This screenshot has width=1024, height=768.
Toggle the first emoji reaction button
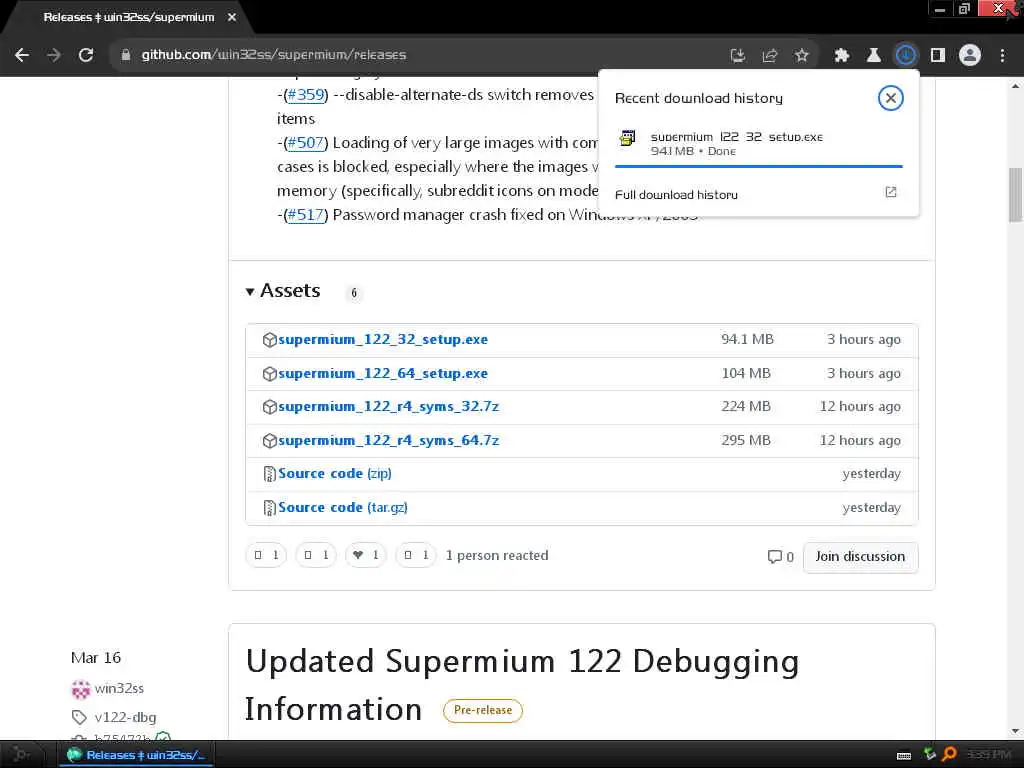[x=266, y=555]
